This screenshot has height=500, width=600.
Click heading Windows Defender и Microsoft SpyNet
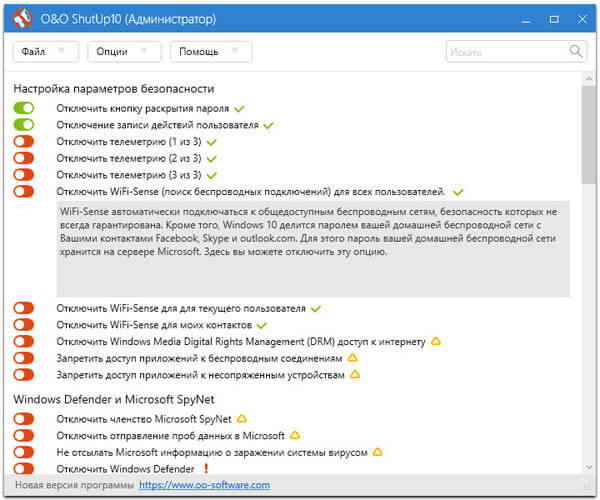114,399
